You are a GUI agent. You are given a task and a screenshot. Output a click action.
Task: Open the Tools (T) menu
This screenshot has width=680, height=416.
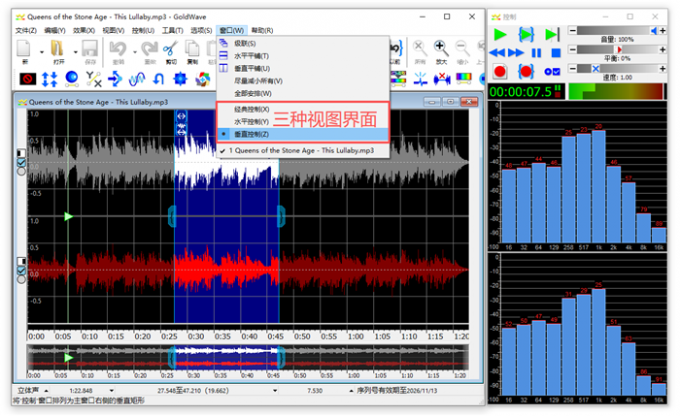(x=172, y=30)
